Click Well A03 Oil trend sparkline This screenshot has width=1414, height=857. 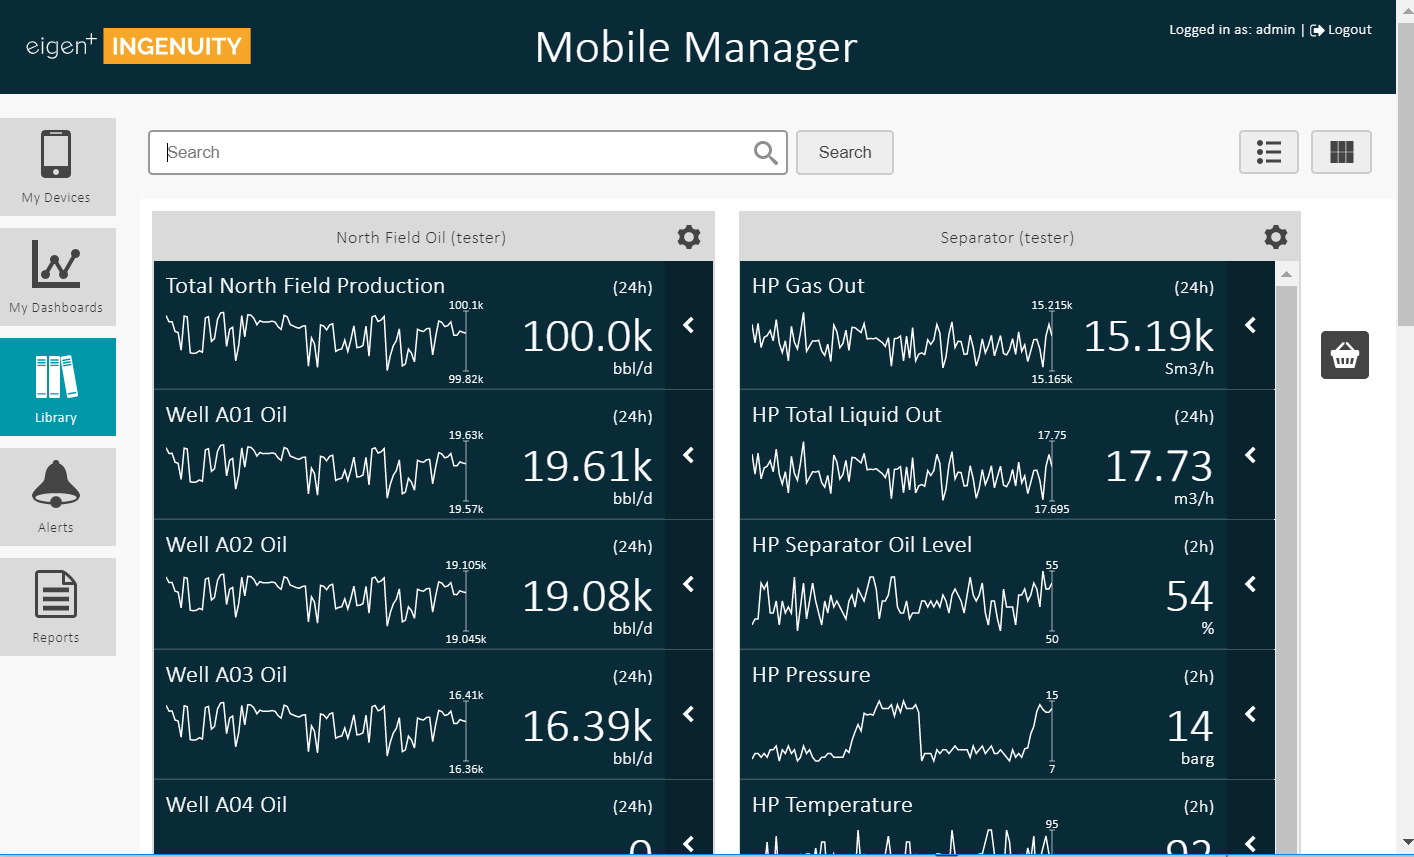click(316, 730)
